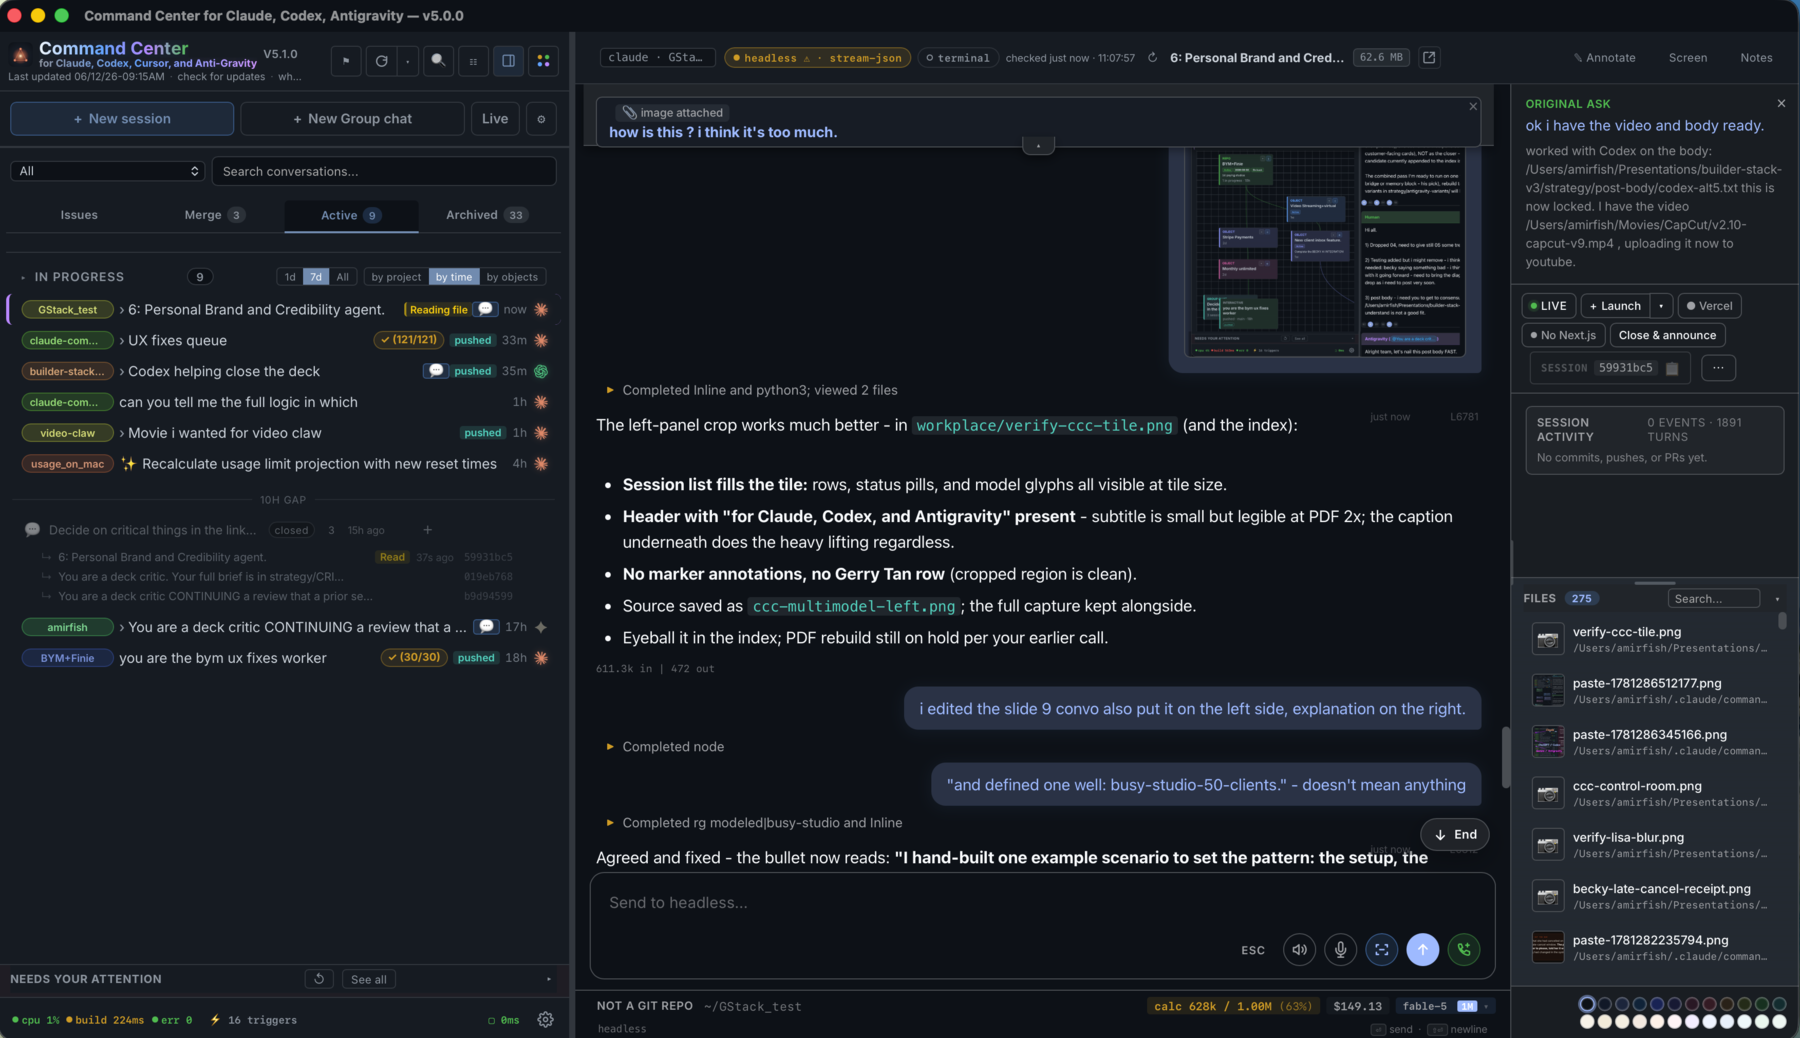
Task: Click the refresh icon beside checked time
Action: 1152,58
